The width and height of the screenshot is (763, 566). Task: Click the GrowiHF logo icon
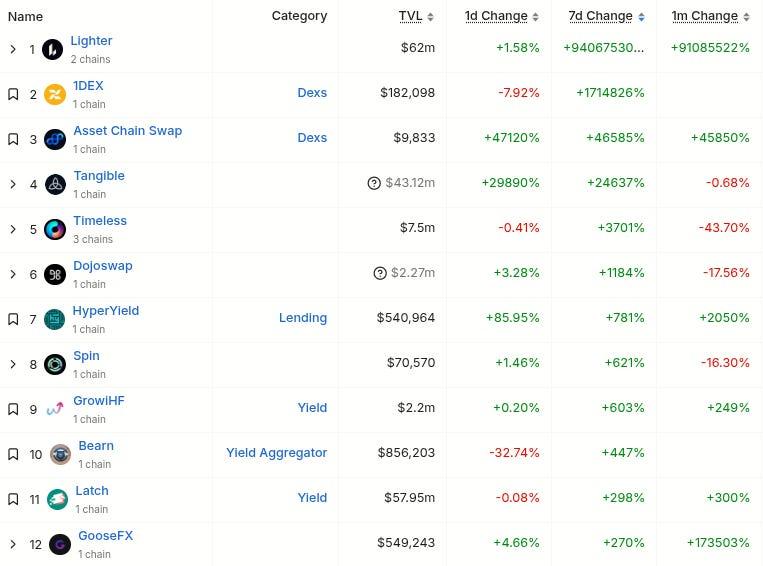[55, 409]
